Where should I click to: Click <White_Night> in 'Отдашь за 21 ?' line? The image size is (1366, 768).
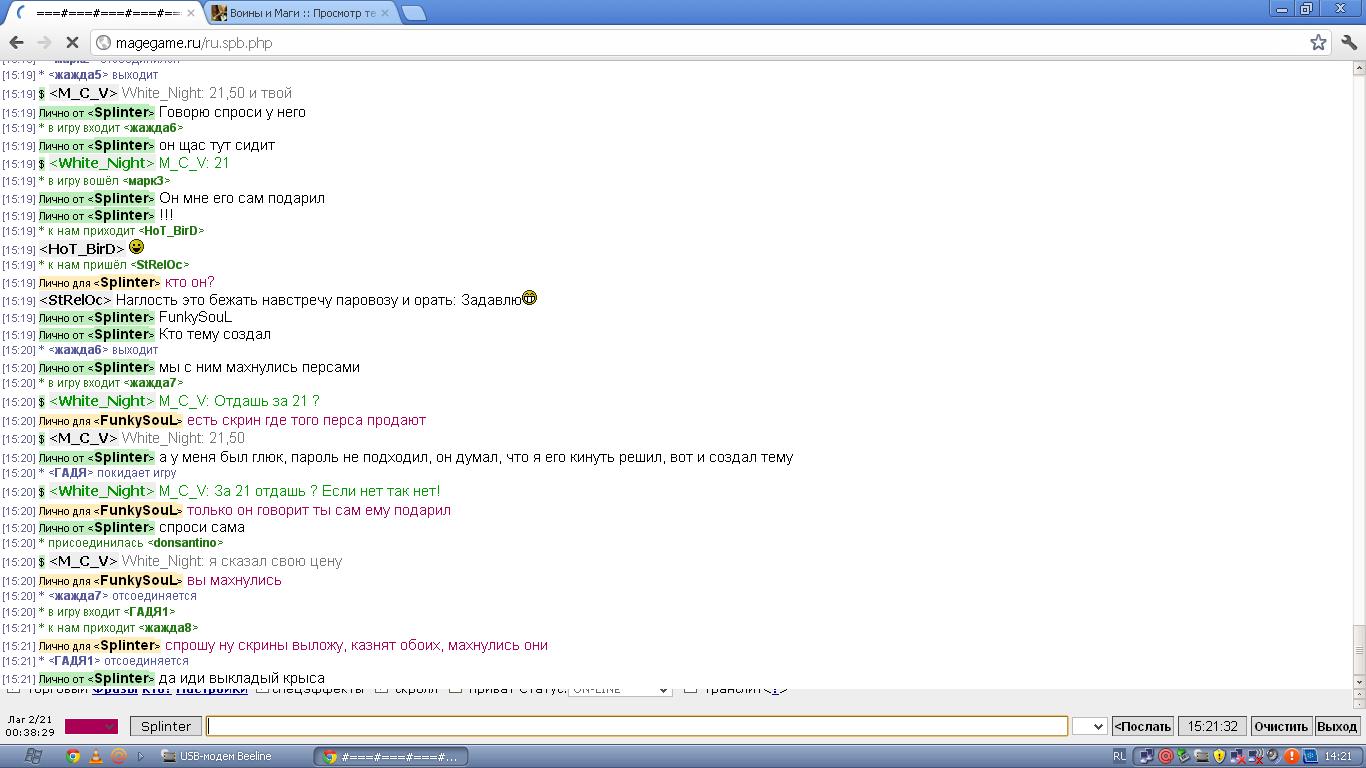tap(102, 401)
